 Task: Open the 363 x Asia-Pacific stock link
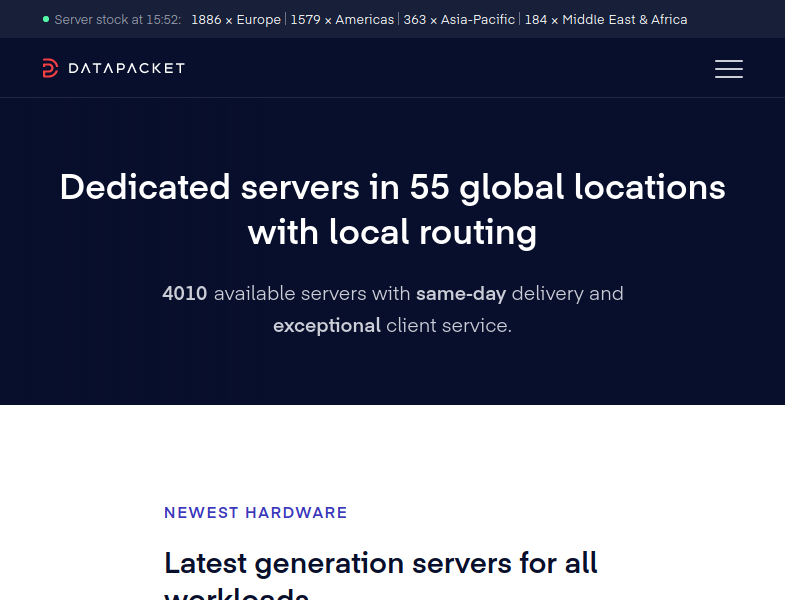point(459,19)
